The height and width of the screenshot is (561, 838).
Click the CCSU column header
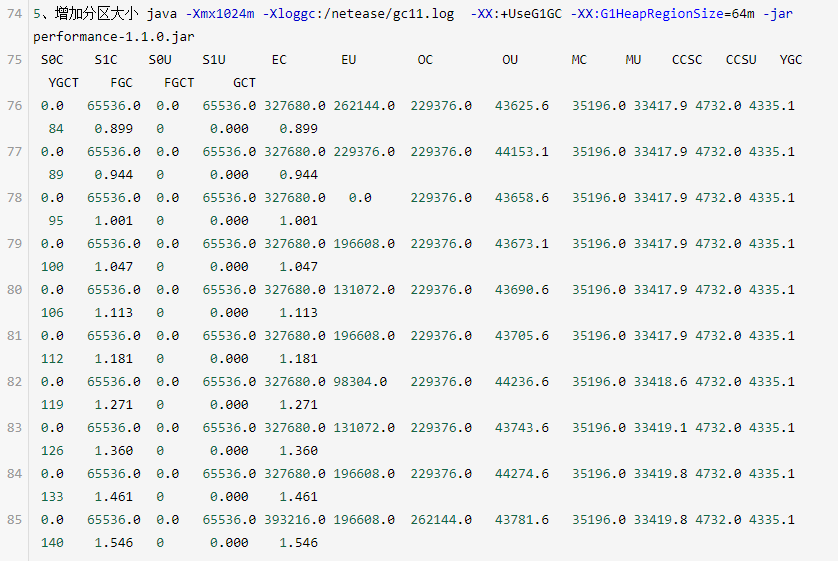[x=741, y=59]
